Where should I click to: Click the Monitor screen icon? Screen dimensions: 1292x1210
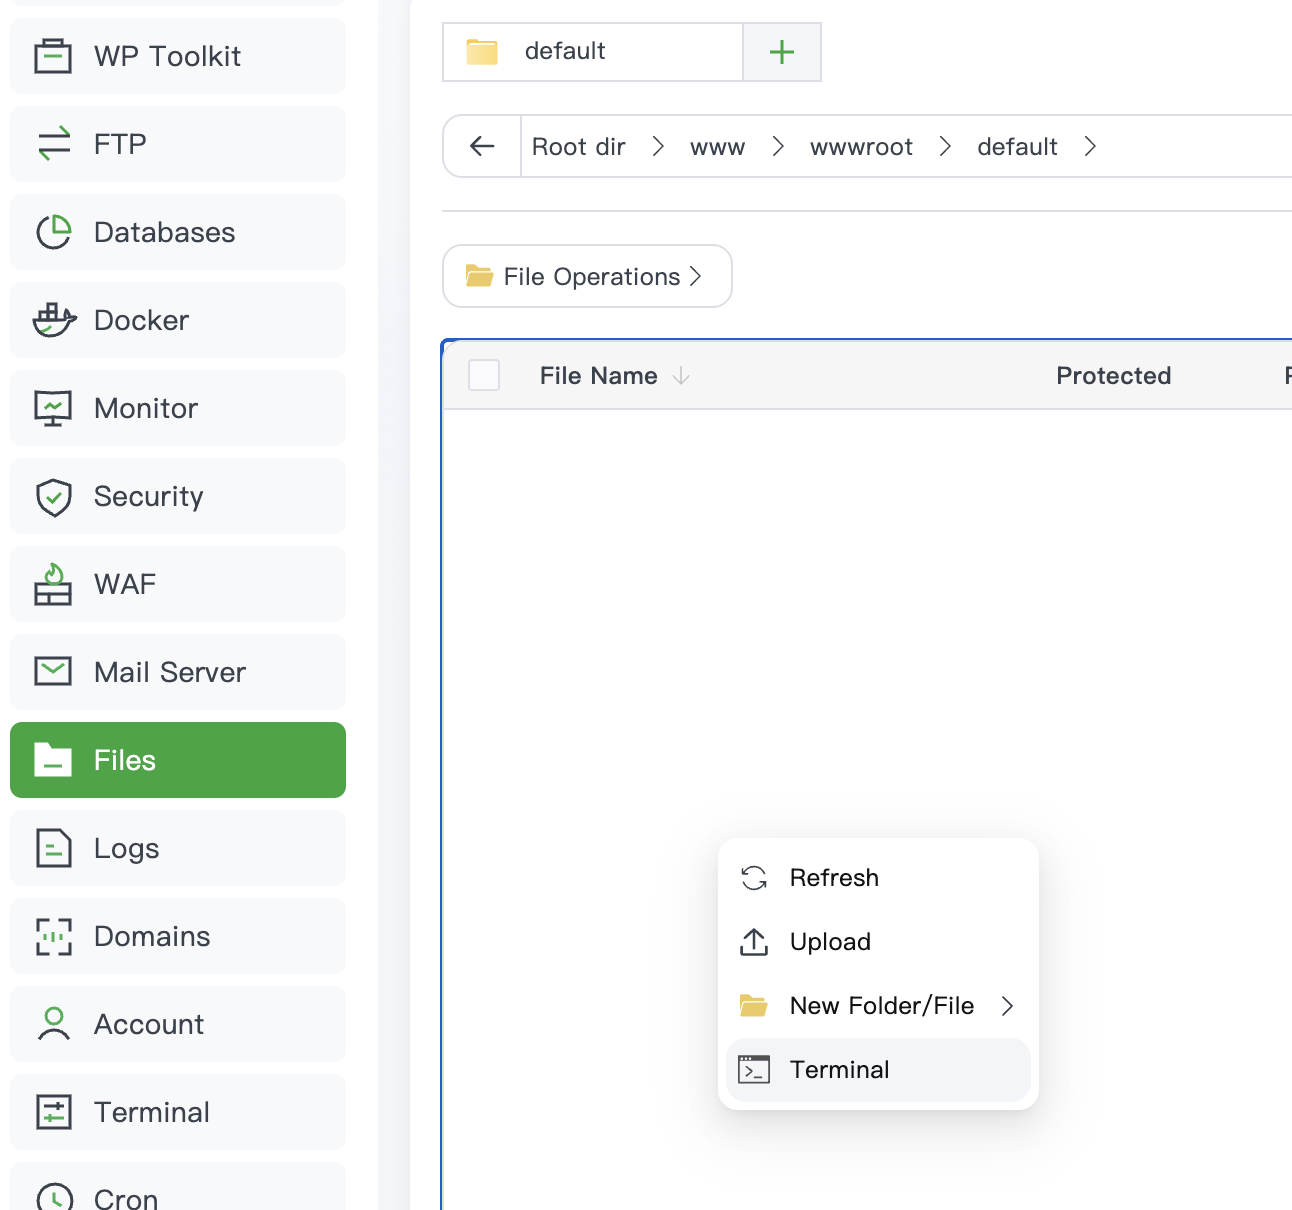tap(53, 408)
